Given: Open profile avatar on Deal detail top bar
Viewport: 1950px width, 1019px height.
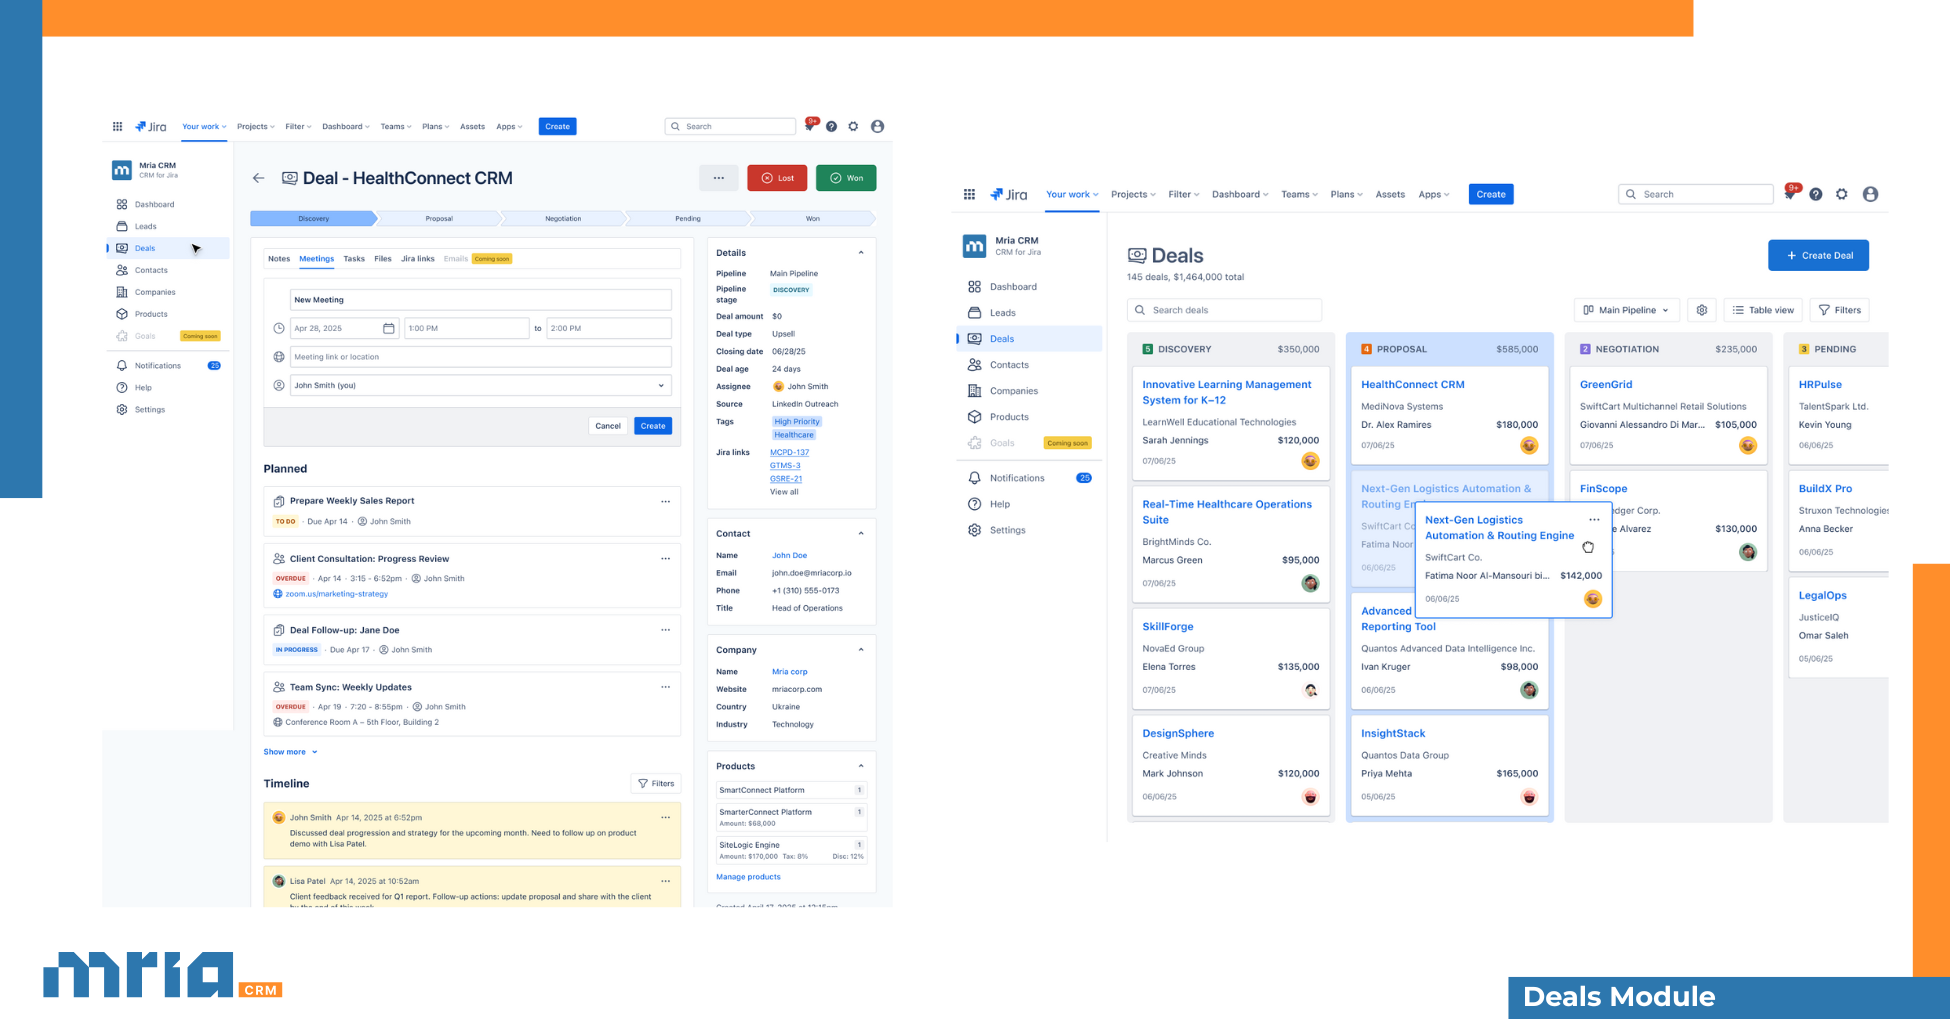Looking at the screenshot, I should [x=877, y=127].
